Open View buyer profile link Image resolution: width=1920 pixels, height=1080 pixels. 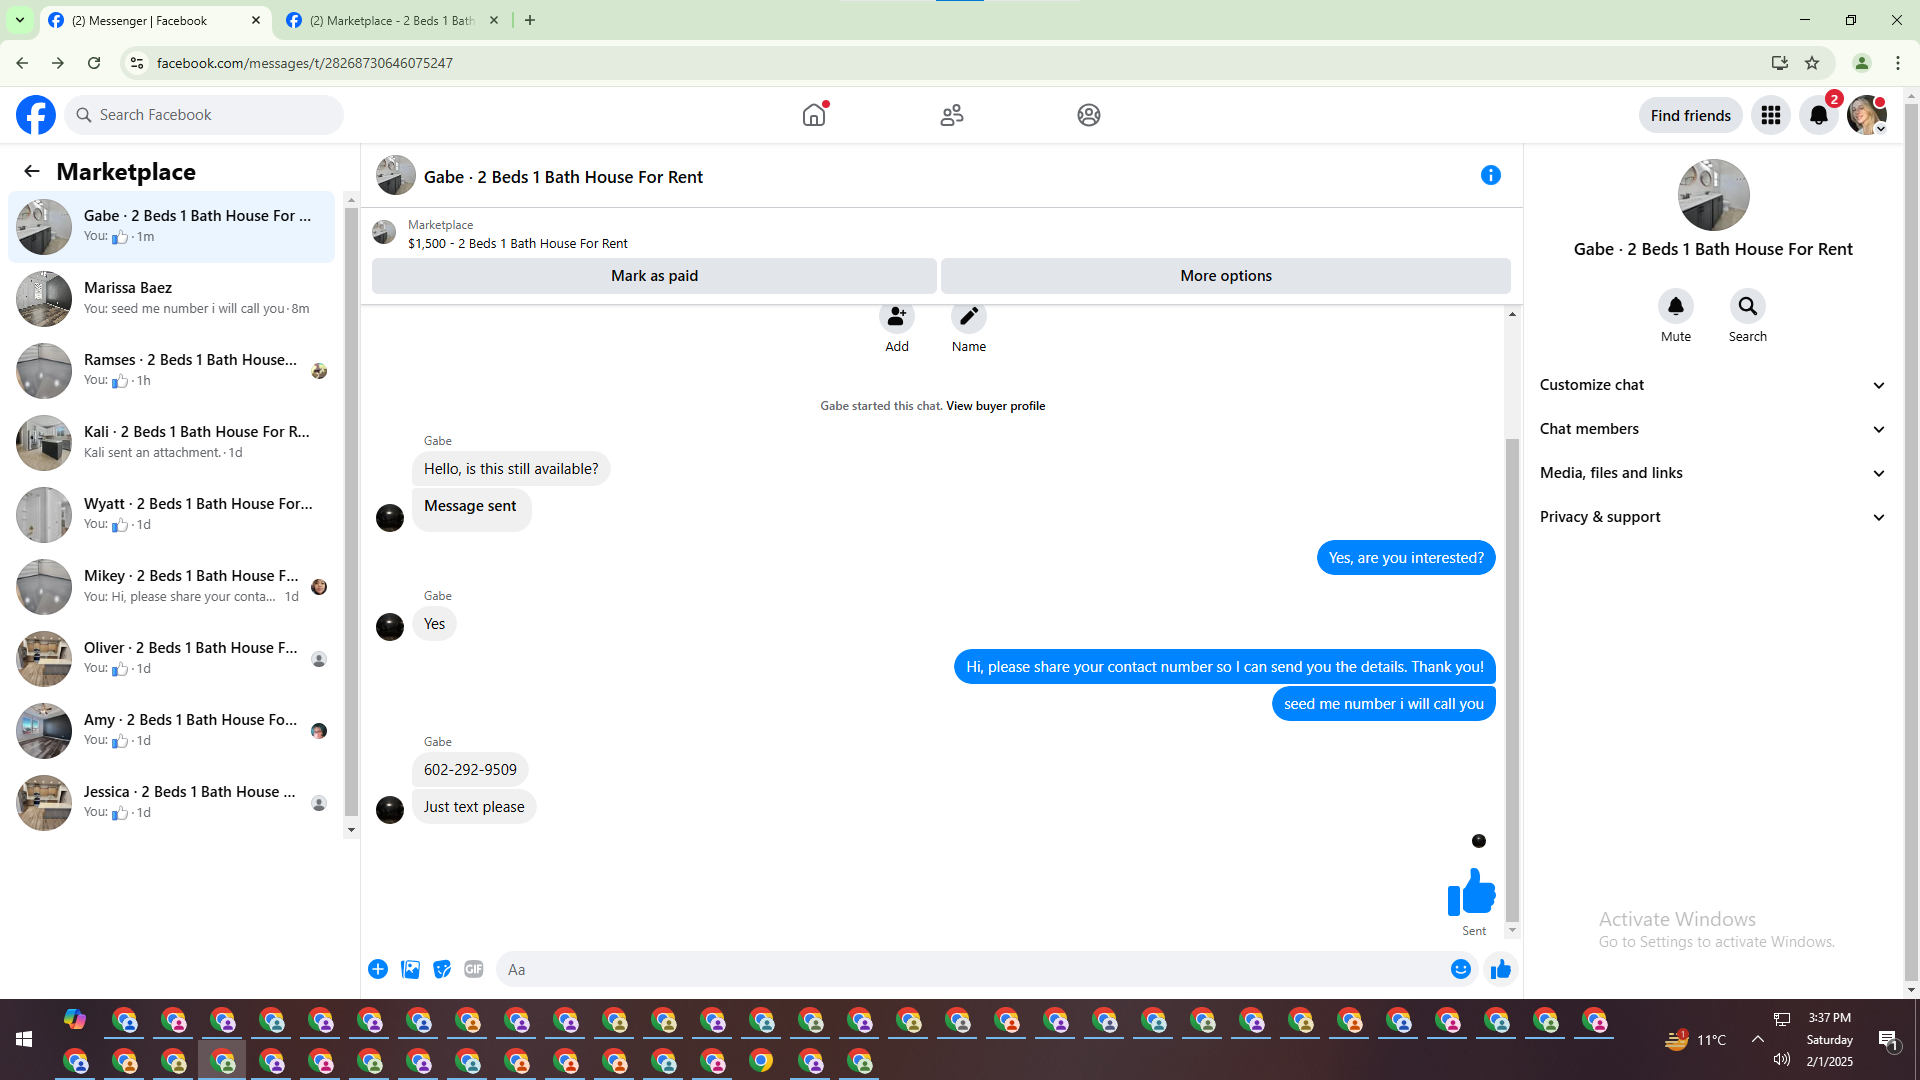(x=995, y=406)
